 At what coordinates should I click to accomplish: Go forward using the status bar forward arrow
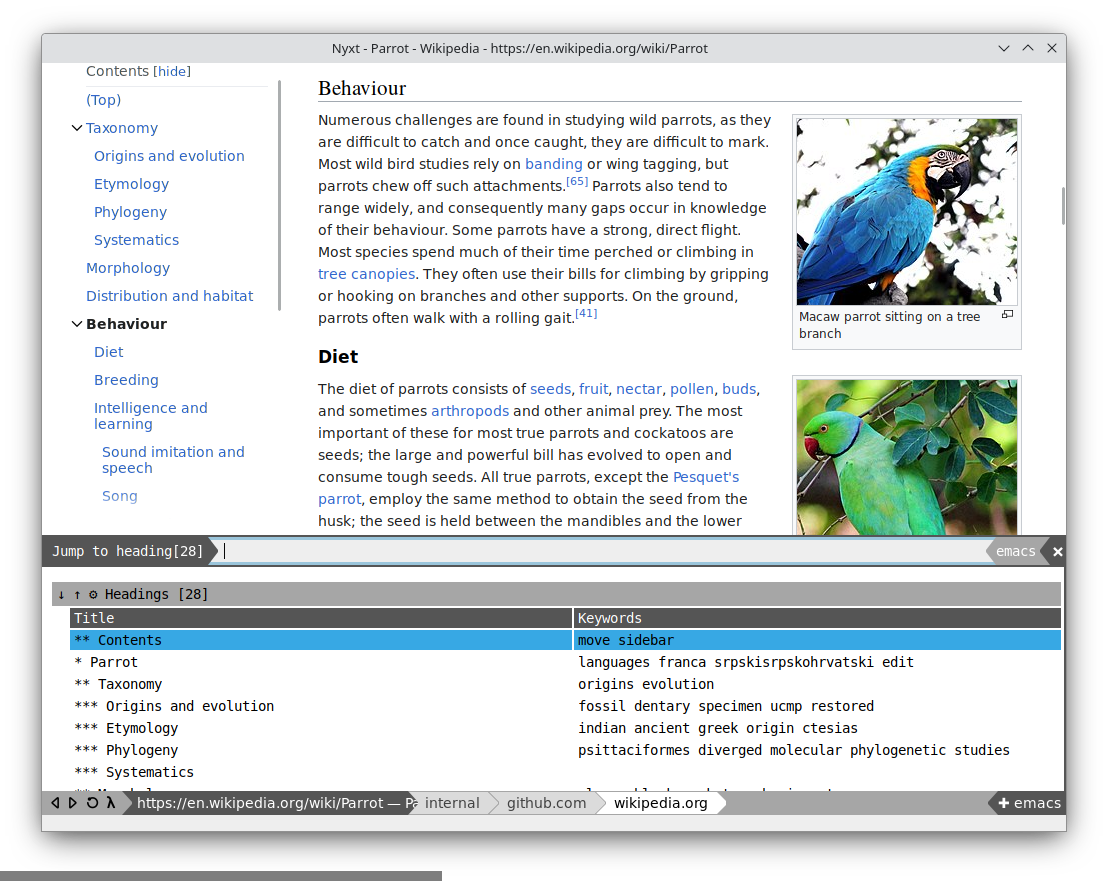(x=73, y=803)
